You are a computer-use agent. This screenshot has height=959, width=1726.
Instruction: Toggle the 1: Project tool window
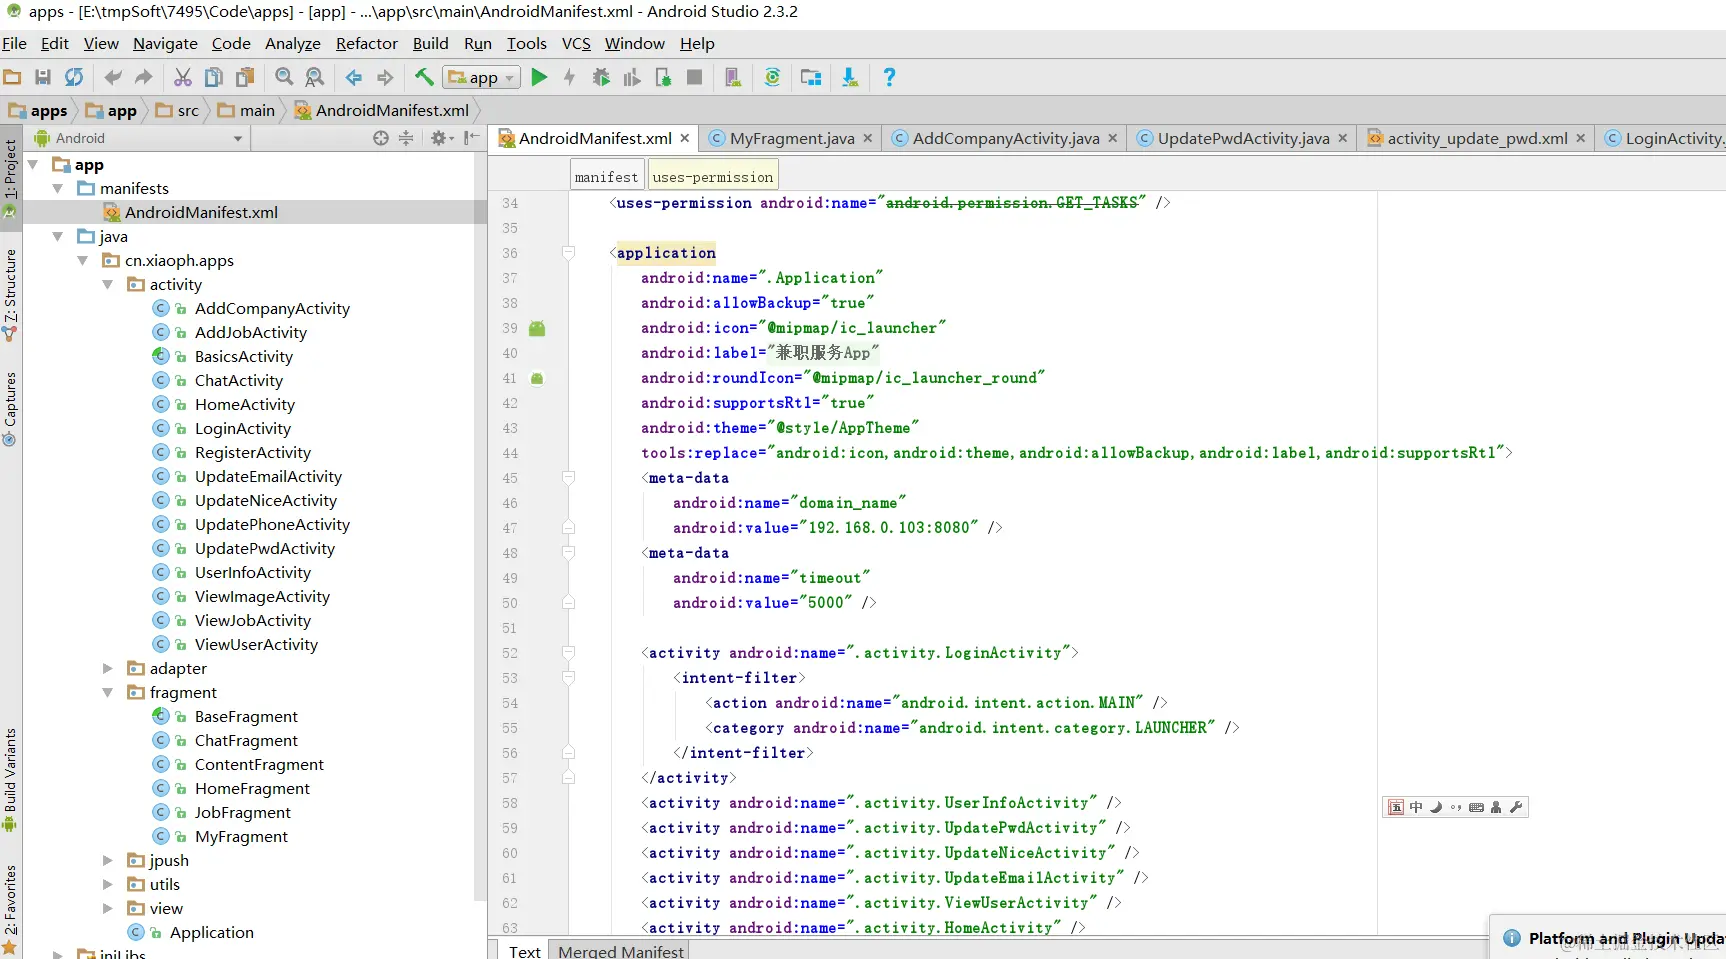click(10, 178)
